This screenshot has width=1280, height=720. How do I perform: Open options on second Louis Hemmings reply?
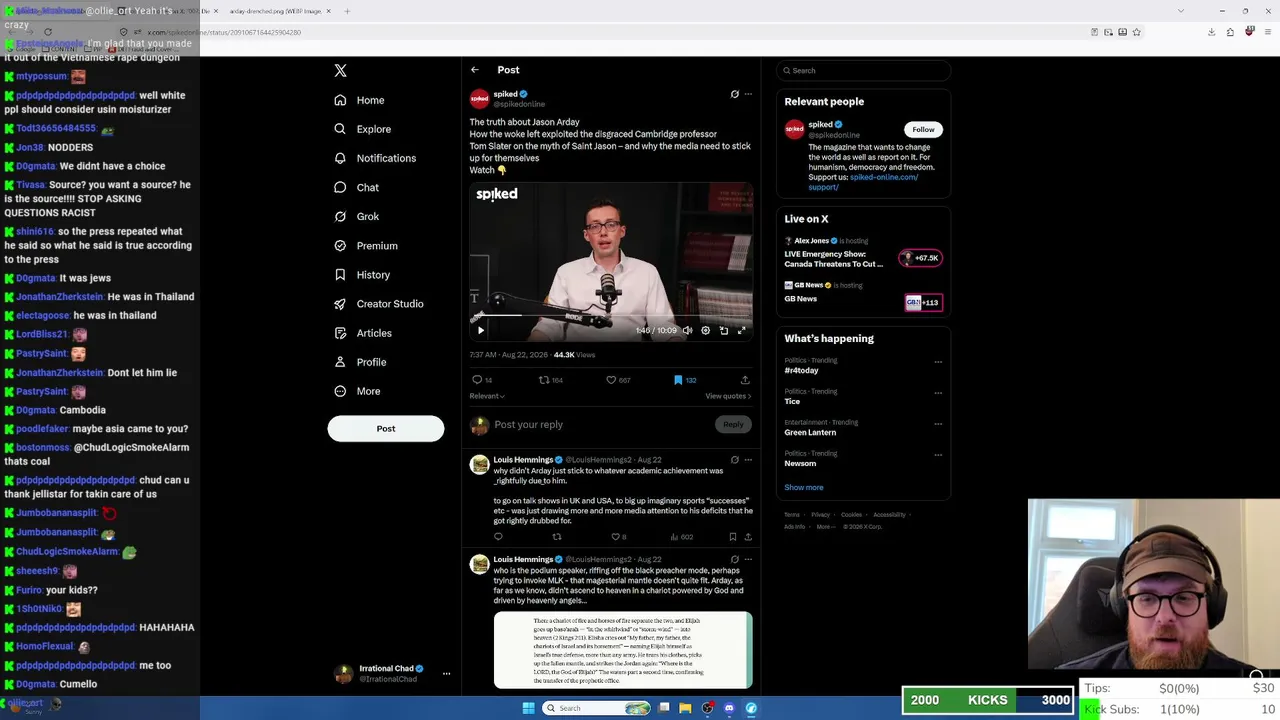(x=748, y=560)
